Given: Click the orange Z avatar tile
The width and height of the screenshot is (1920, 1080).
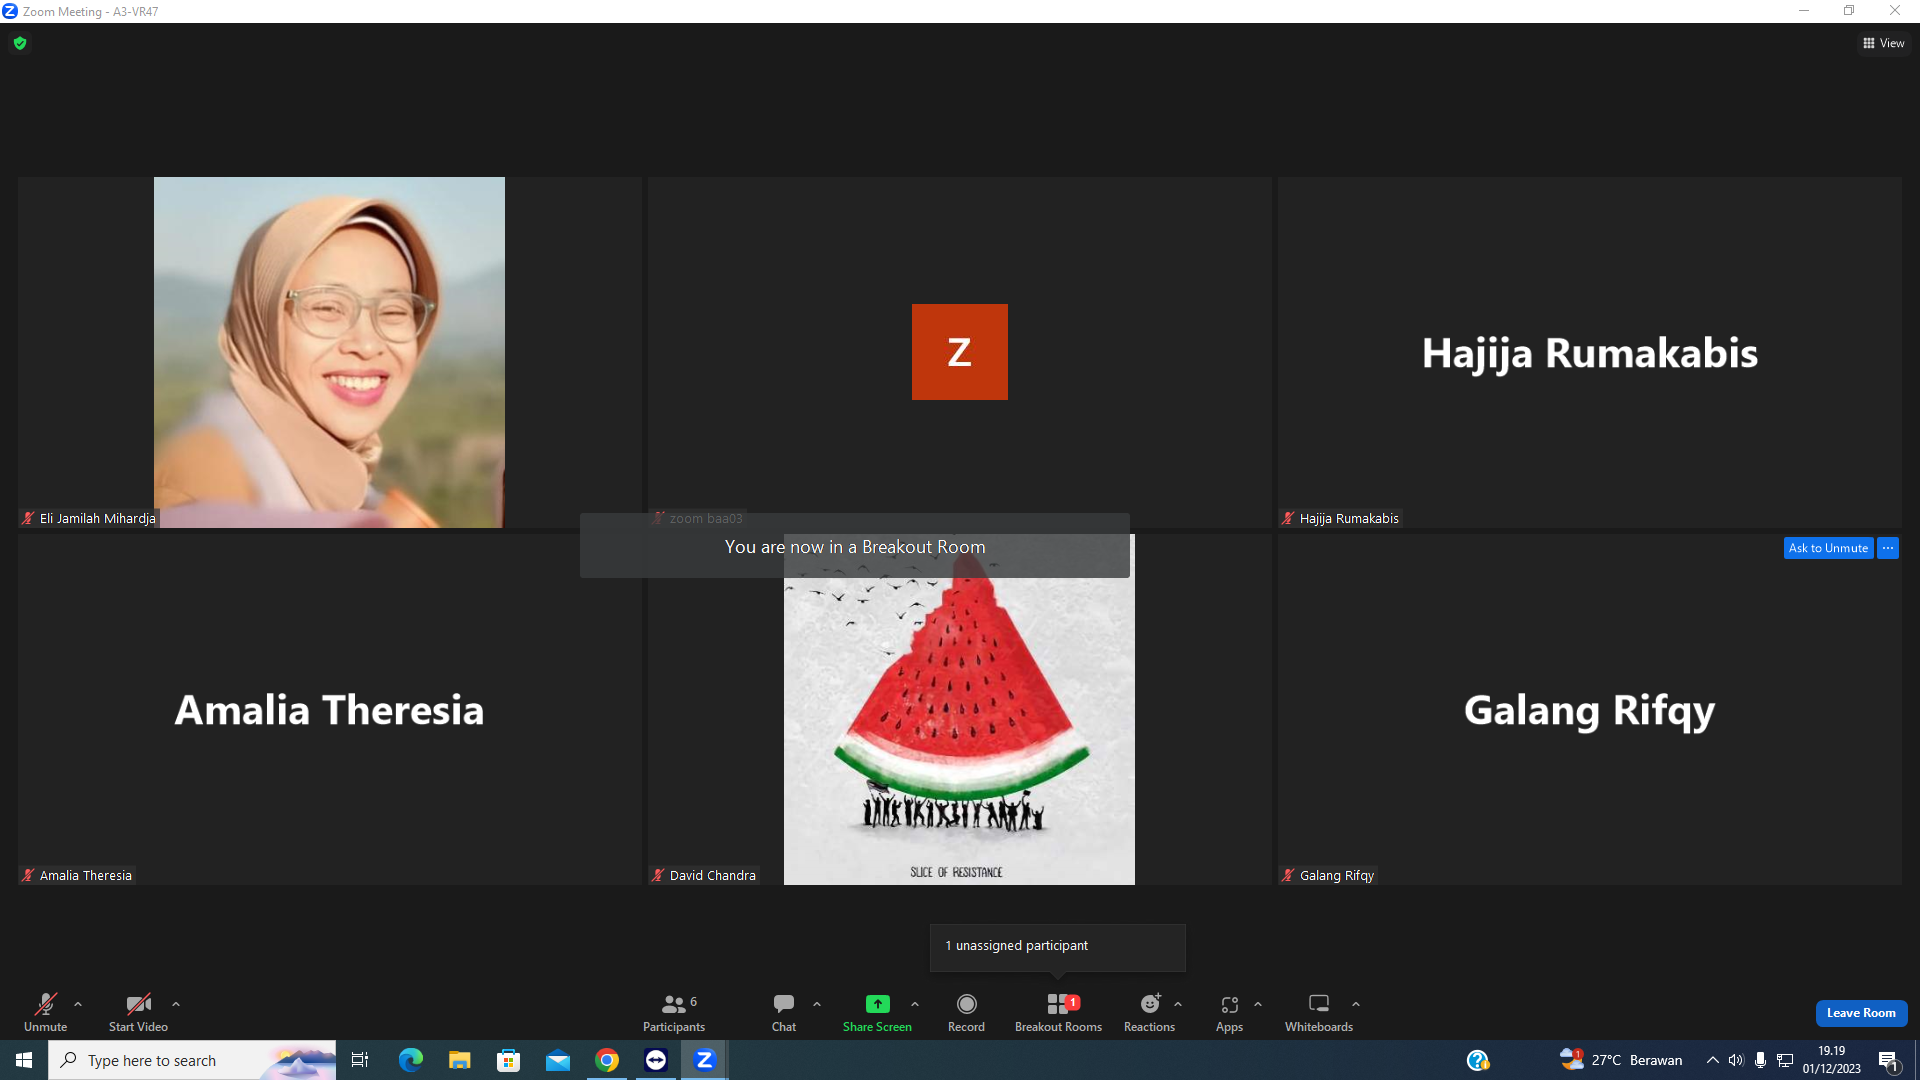Looking at the screenshot, I should [x=960, y=352].
